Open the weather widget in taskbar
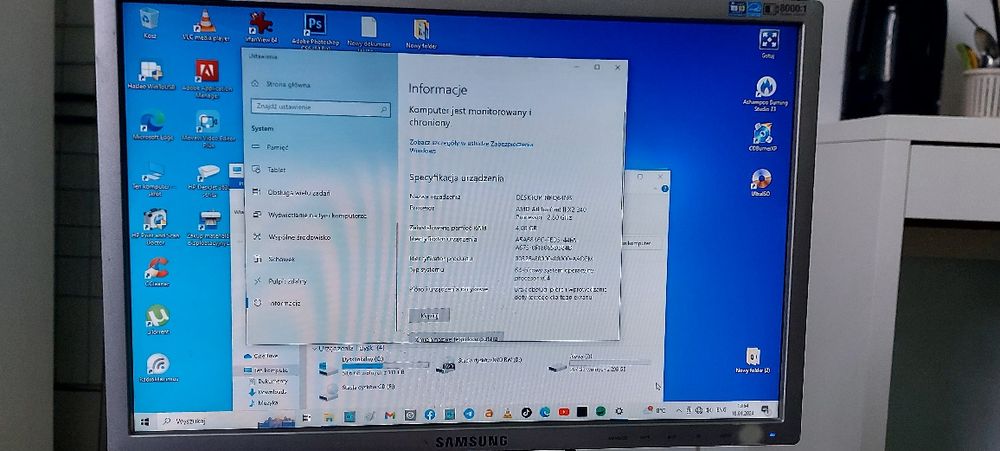 655,411
